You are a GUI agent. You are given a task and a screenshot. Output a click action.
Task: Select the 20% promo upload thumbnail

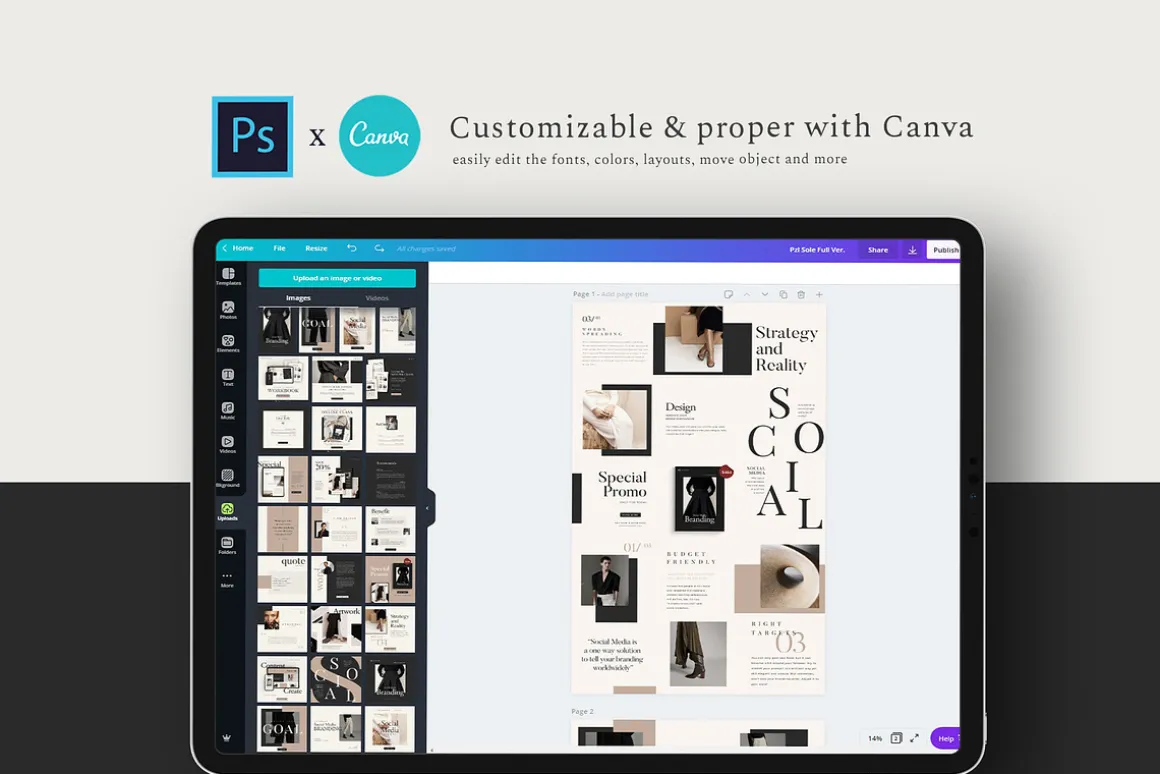(x=337, y=479)
